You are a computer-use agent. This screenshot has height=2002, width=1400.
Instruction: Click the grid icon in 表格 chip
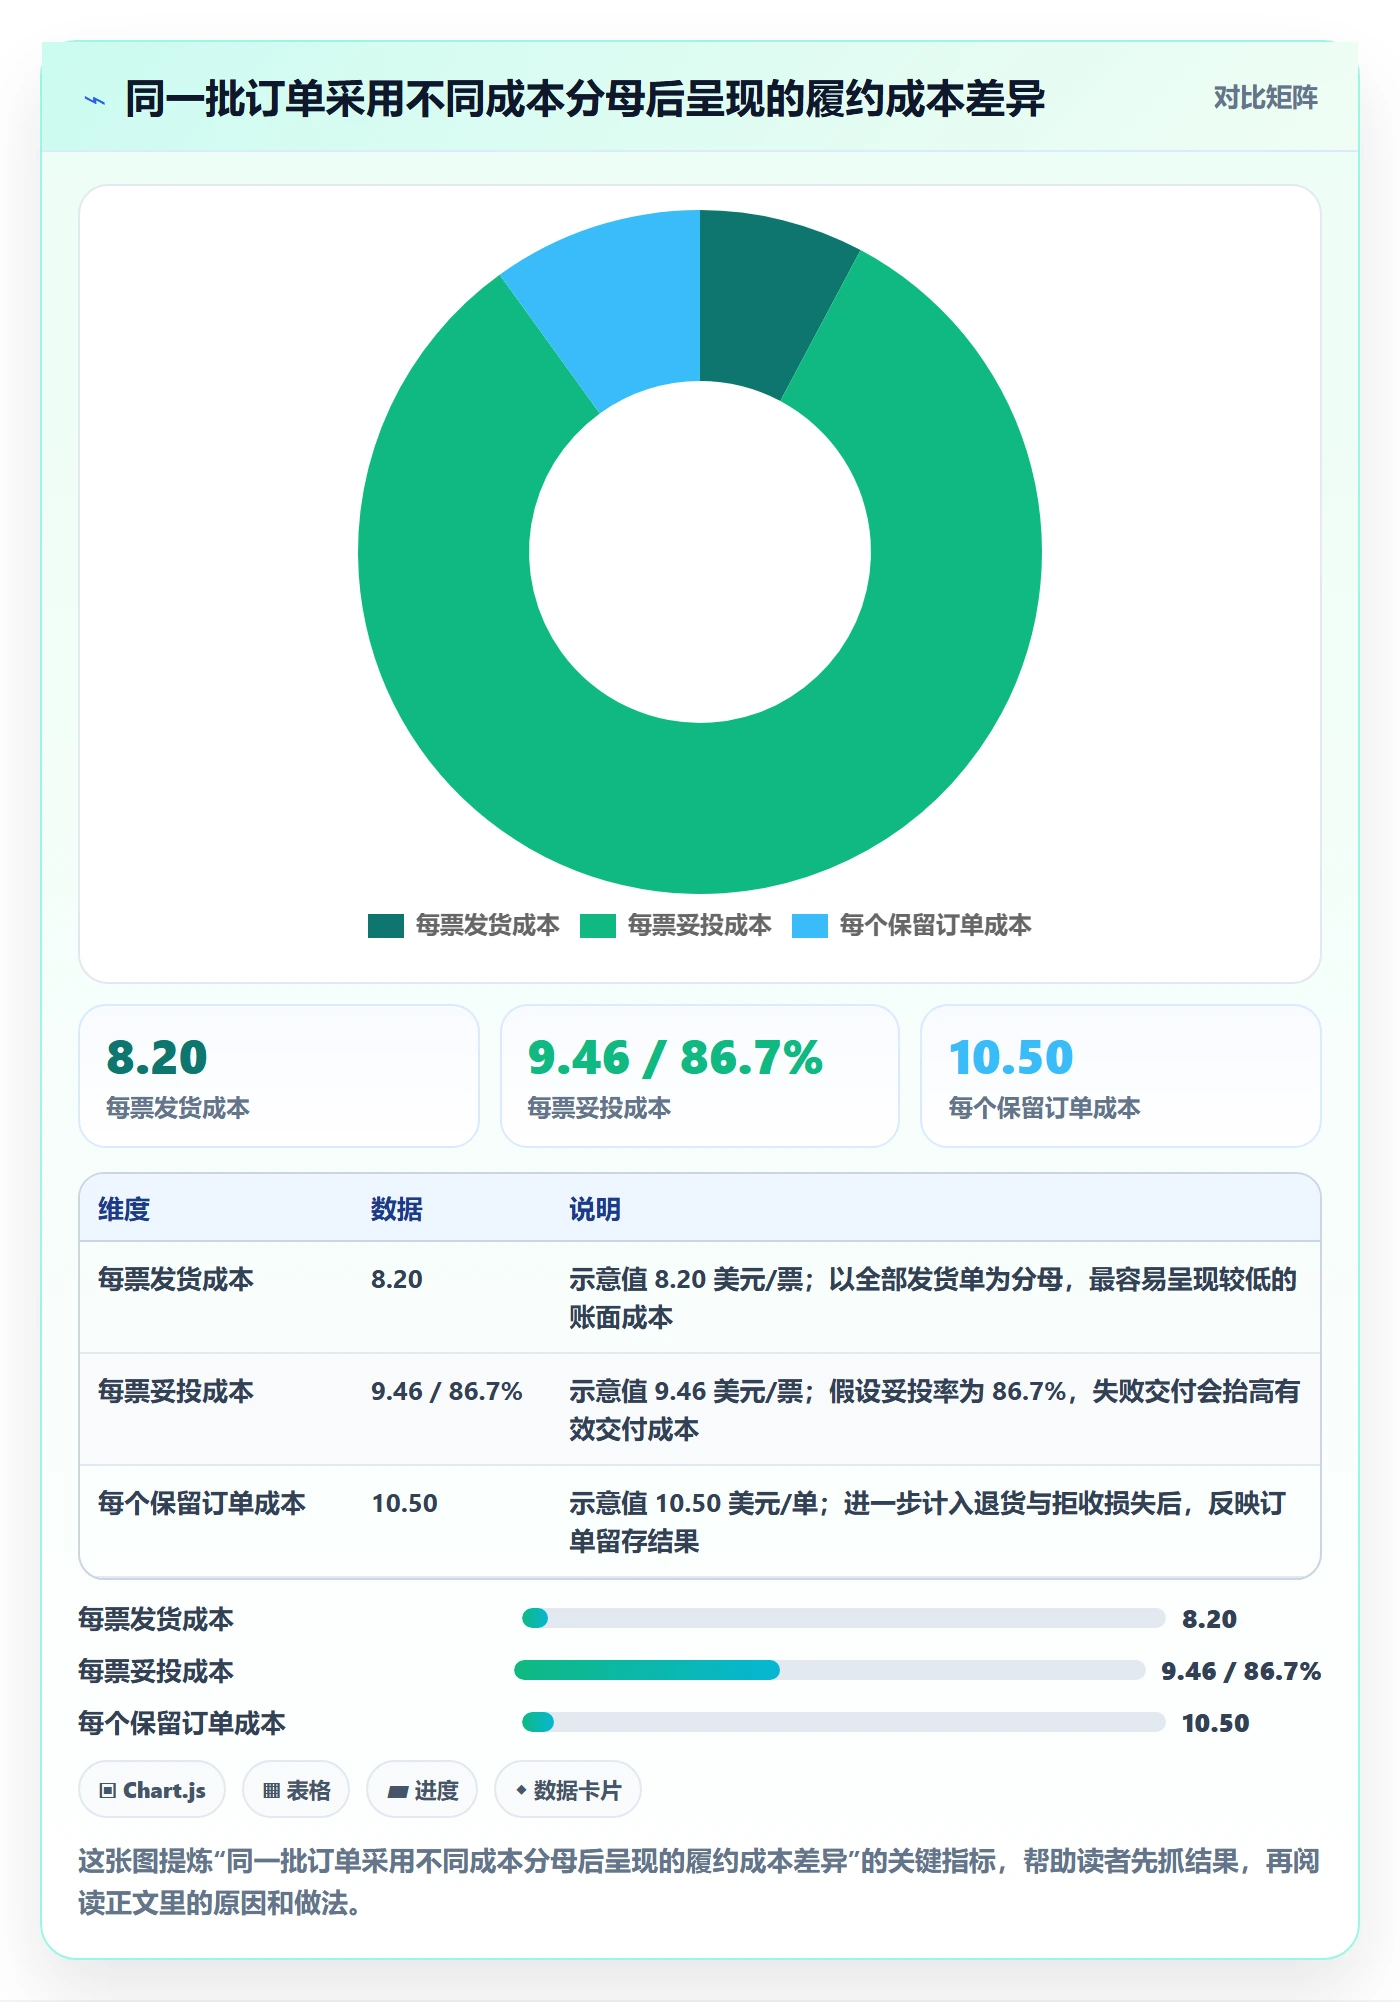(271, 1791)
